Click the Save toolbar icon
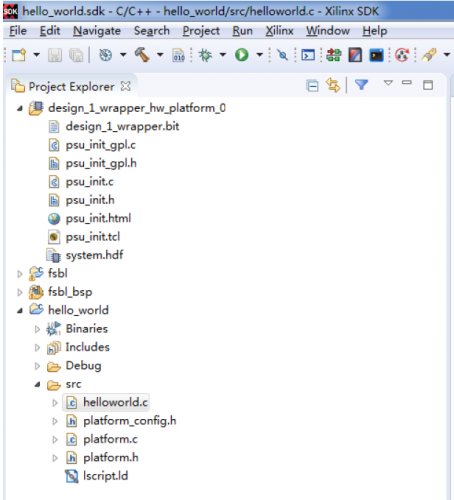454x500 pixels. [55, 55]
